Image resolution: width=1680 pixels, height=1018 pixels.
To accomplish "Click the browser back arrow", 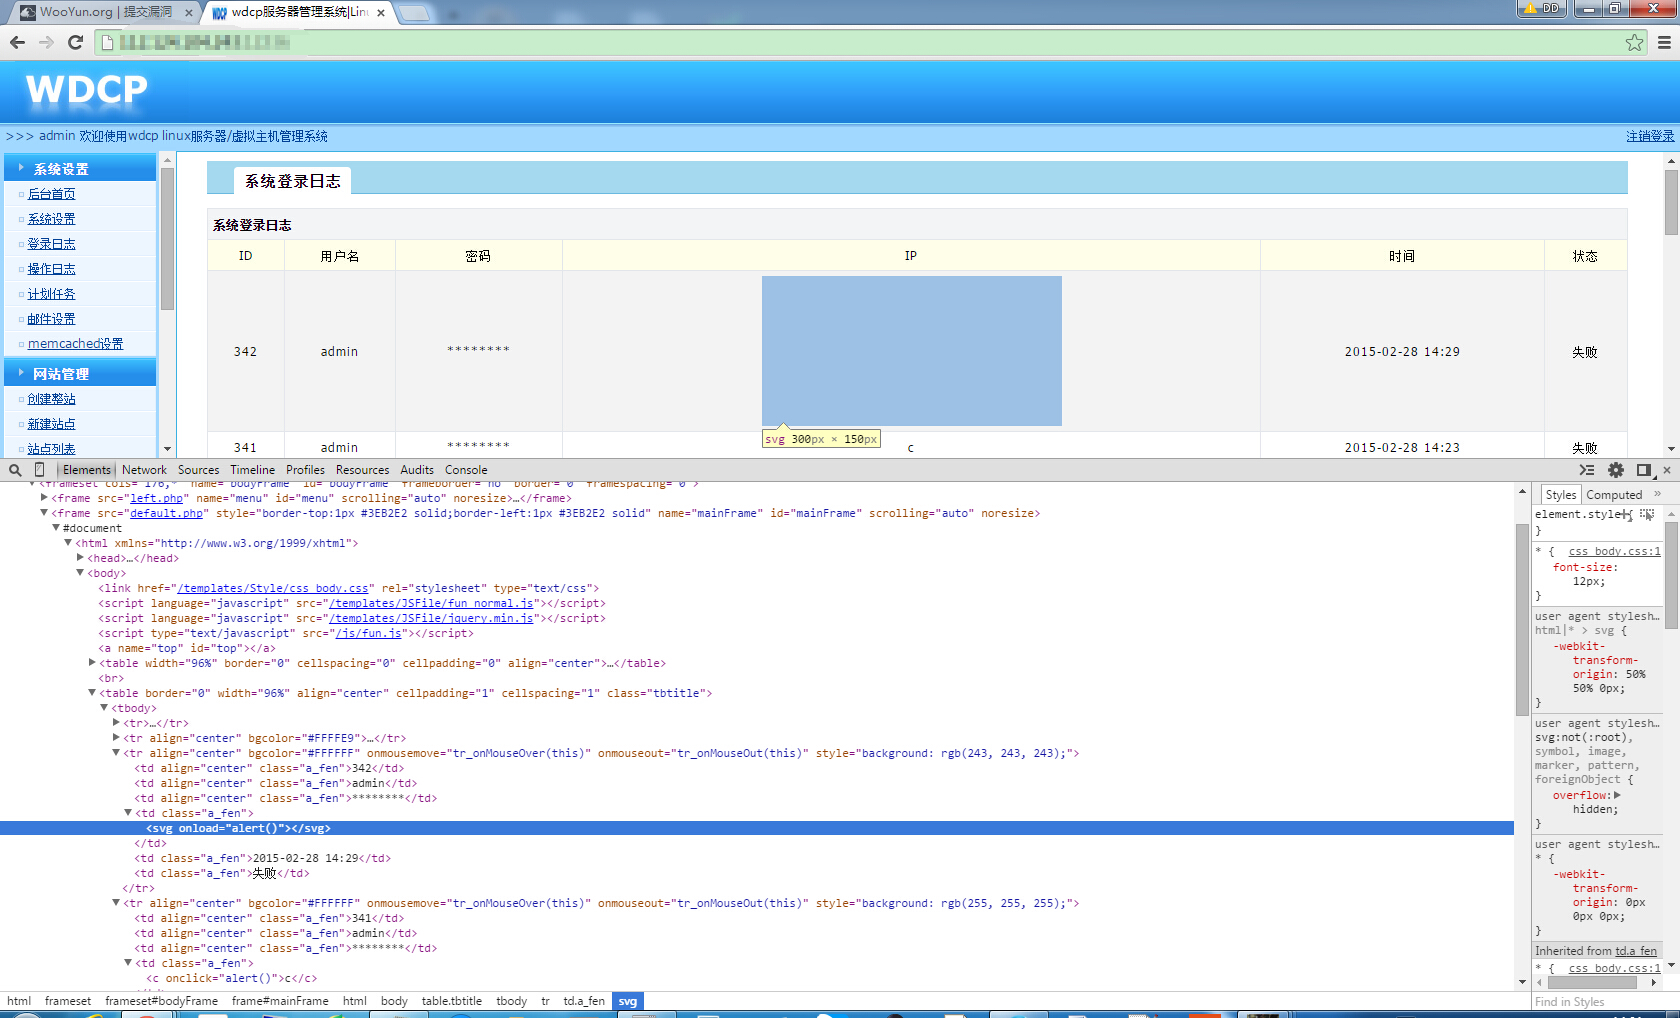I will [17, 42].
